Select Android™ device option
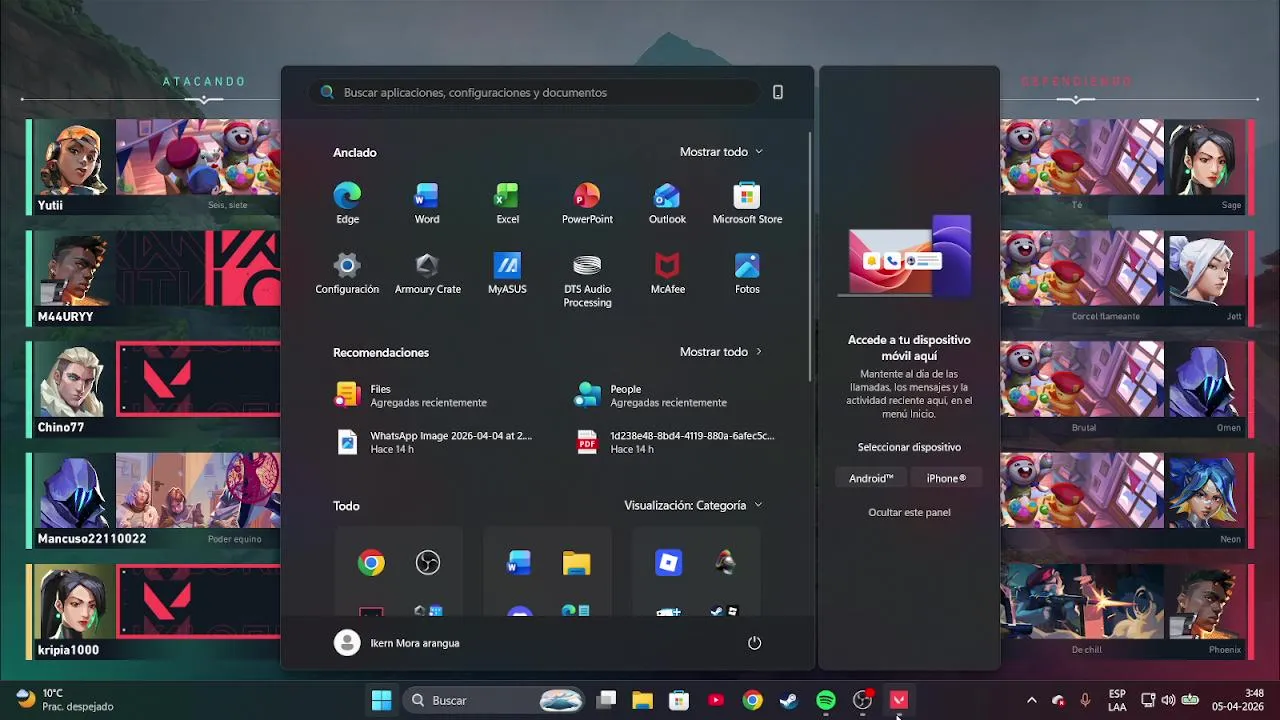Image resolution: width=1280 pixels, height=720 pixels. coord(871,478)
